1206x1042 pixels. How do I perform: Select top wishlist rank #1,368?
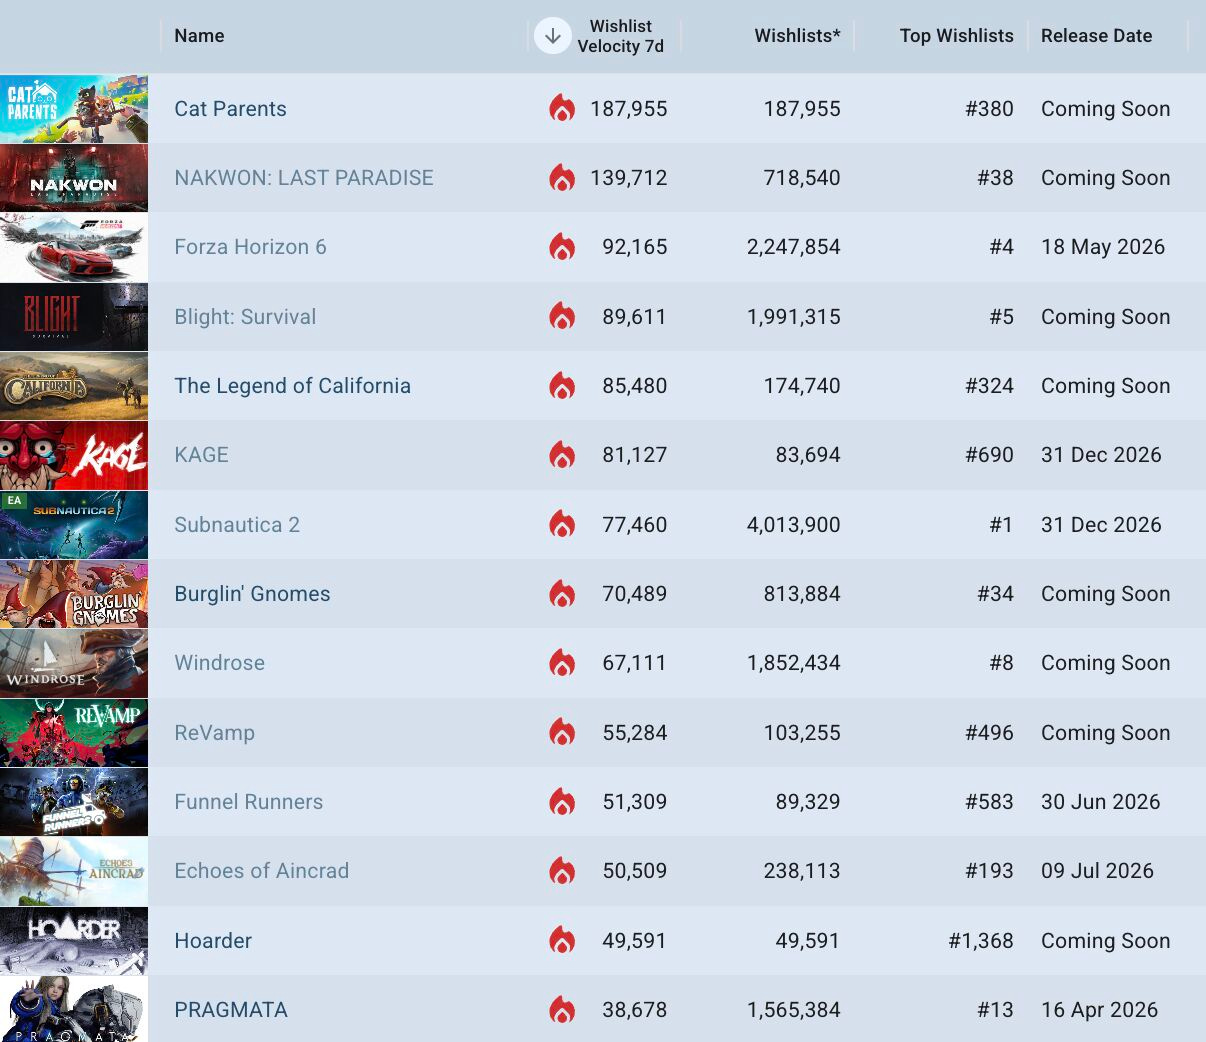[981, 941]
